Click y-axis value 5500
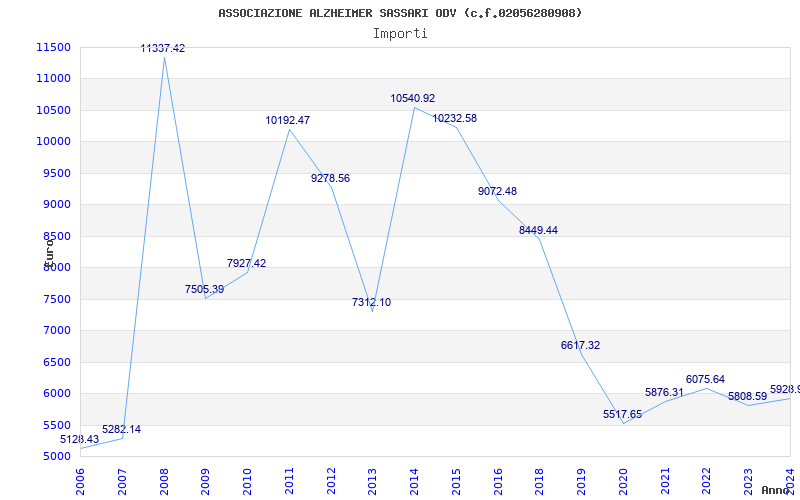The image size is (800, 500). [56, 425]
